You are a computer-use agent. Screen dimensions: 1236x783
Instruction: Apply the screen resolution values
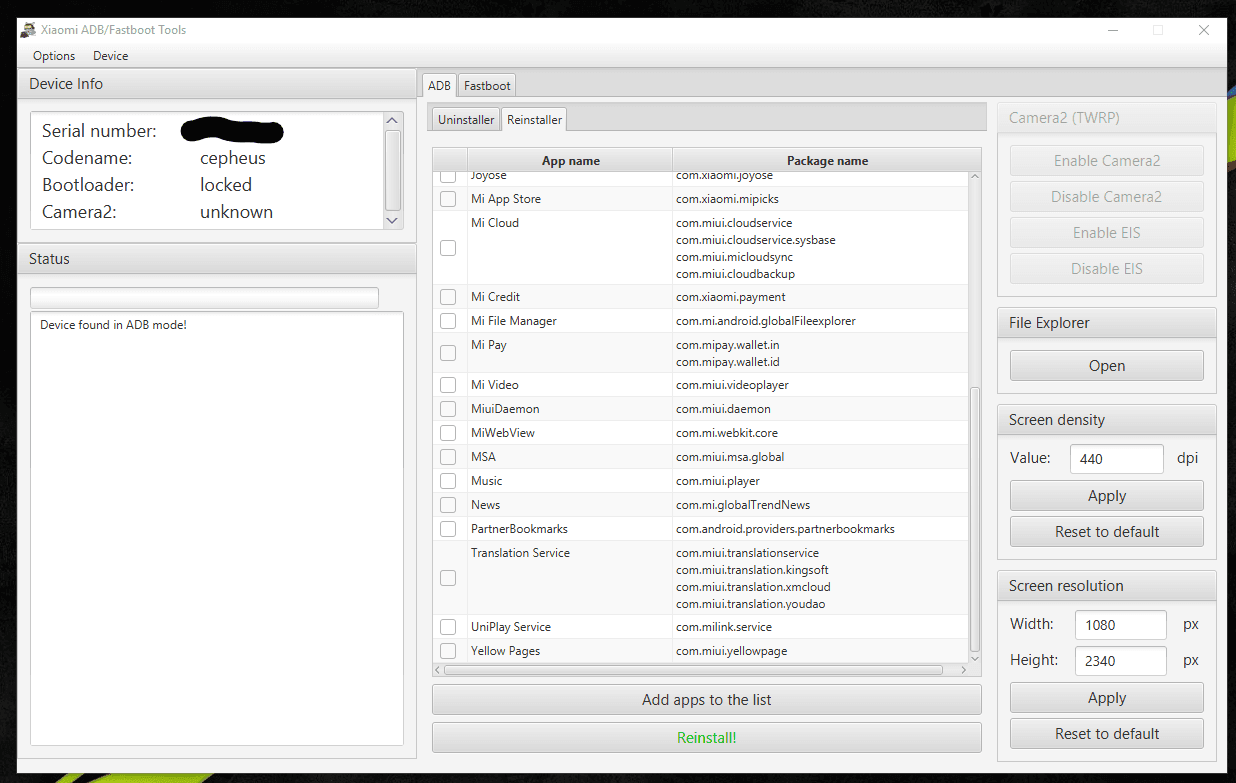[x=1107, y=698]
